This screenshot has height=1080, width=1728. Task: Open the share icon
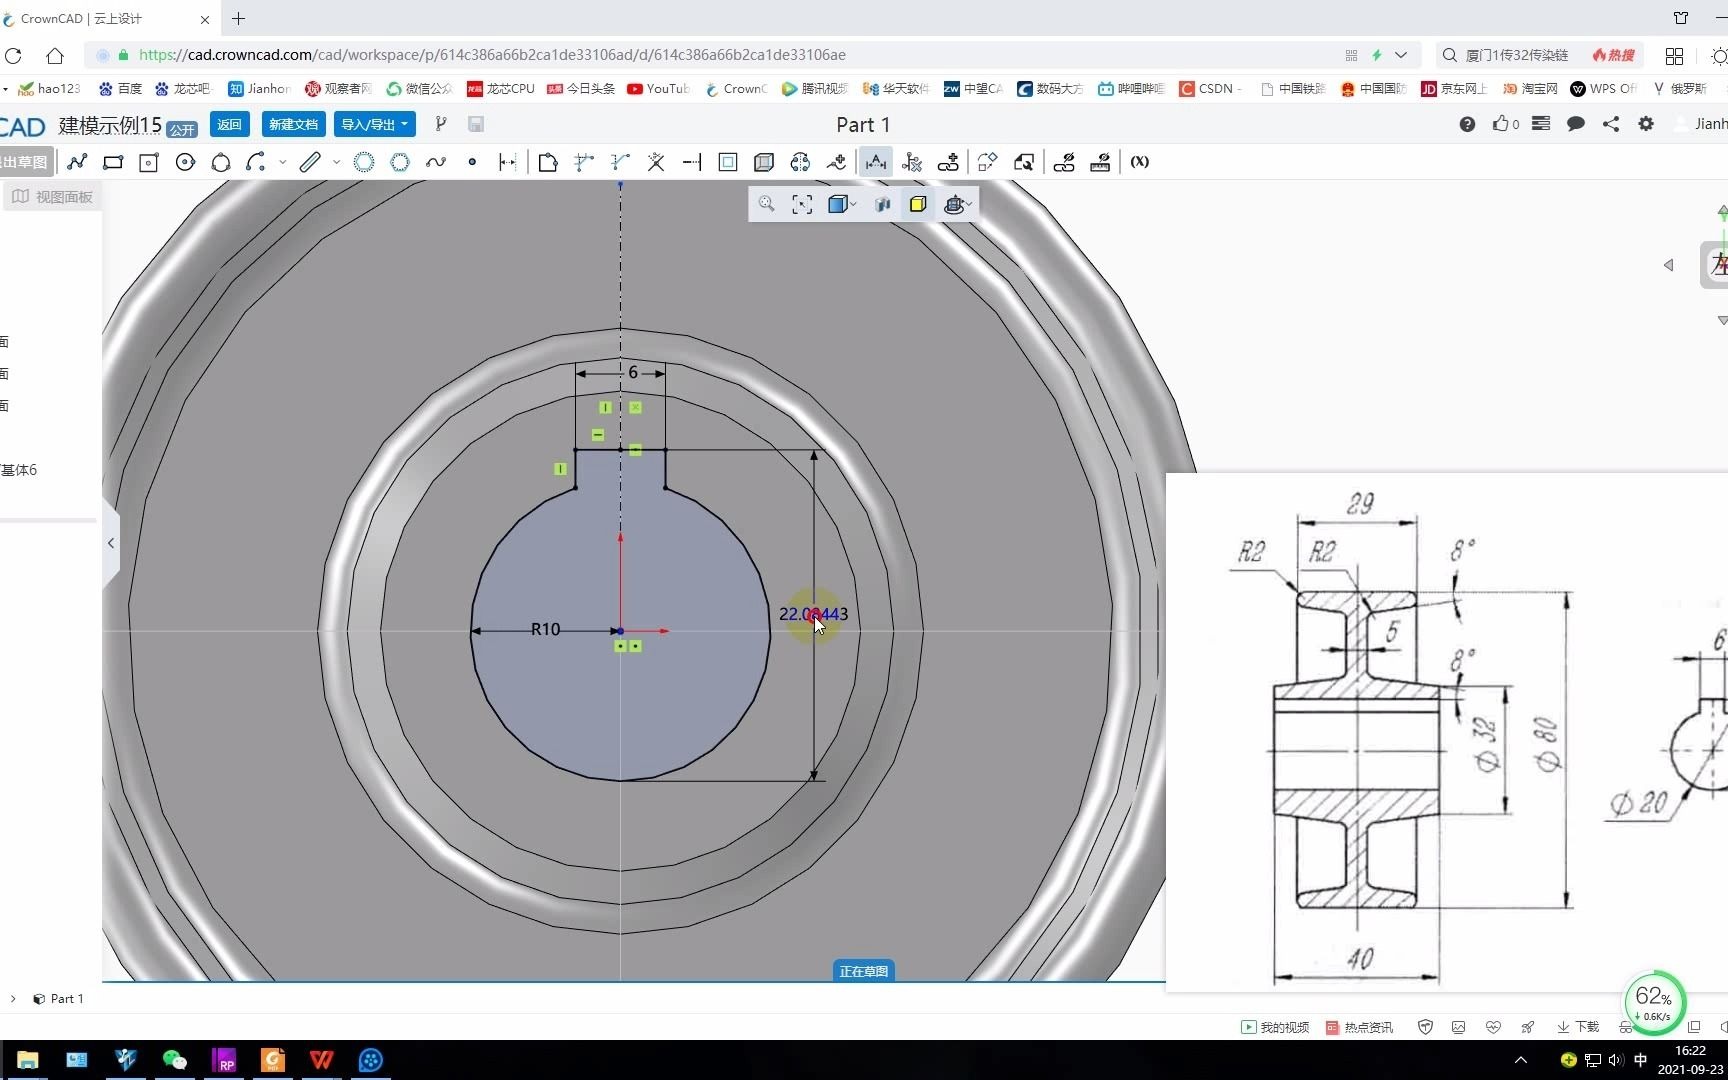[x=1610, y=124]
